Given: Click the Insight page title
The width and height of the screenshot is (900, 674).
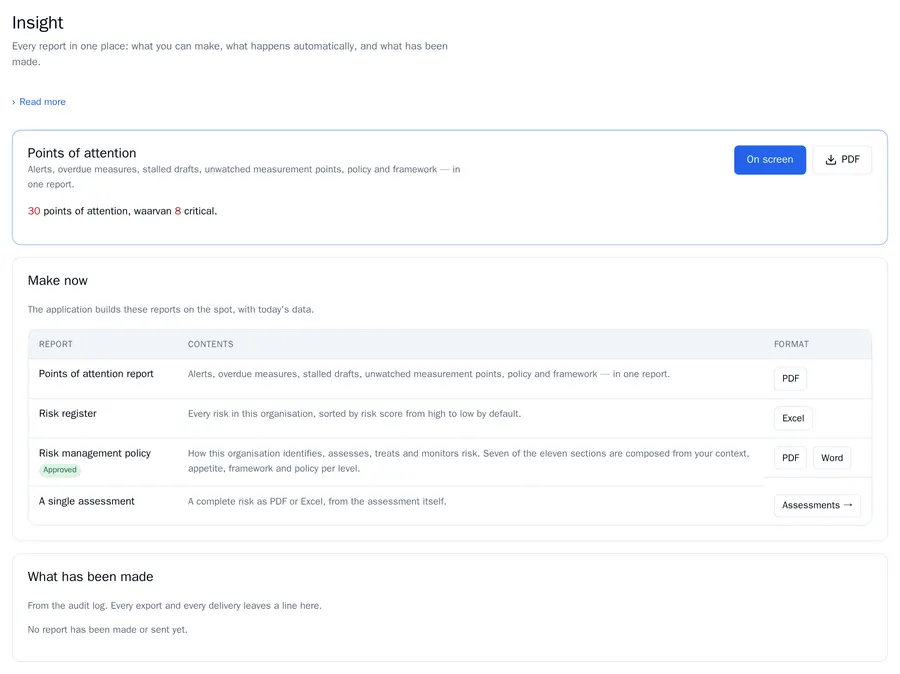Looking at the screenshot, I should point(37,22).
